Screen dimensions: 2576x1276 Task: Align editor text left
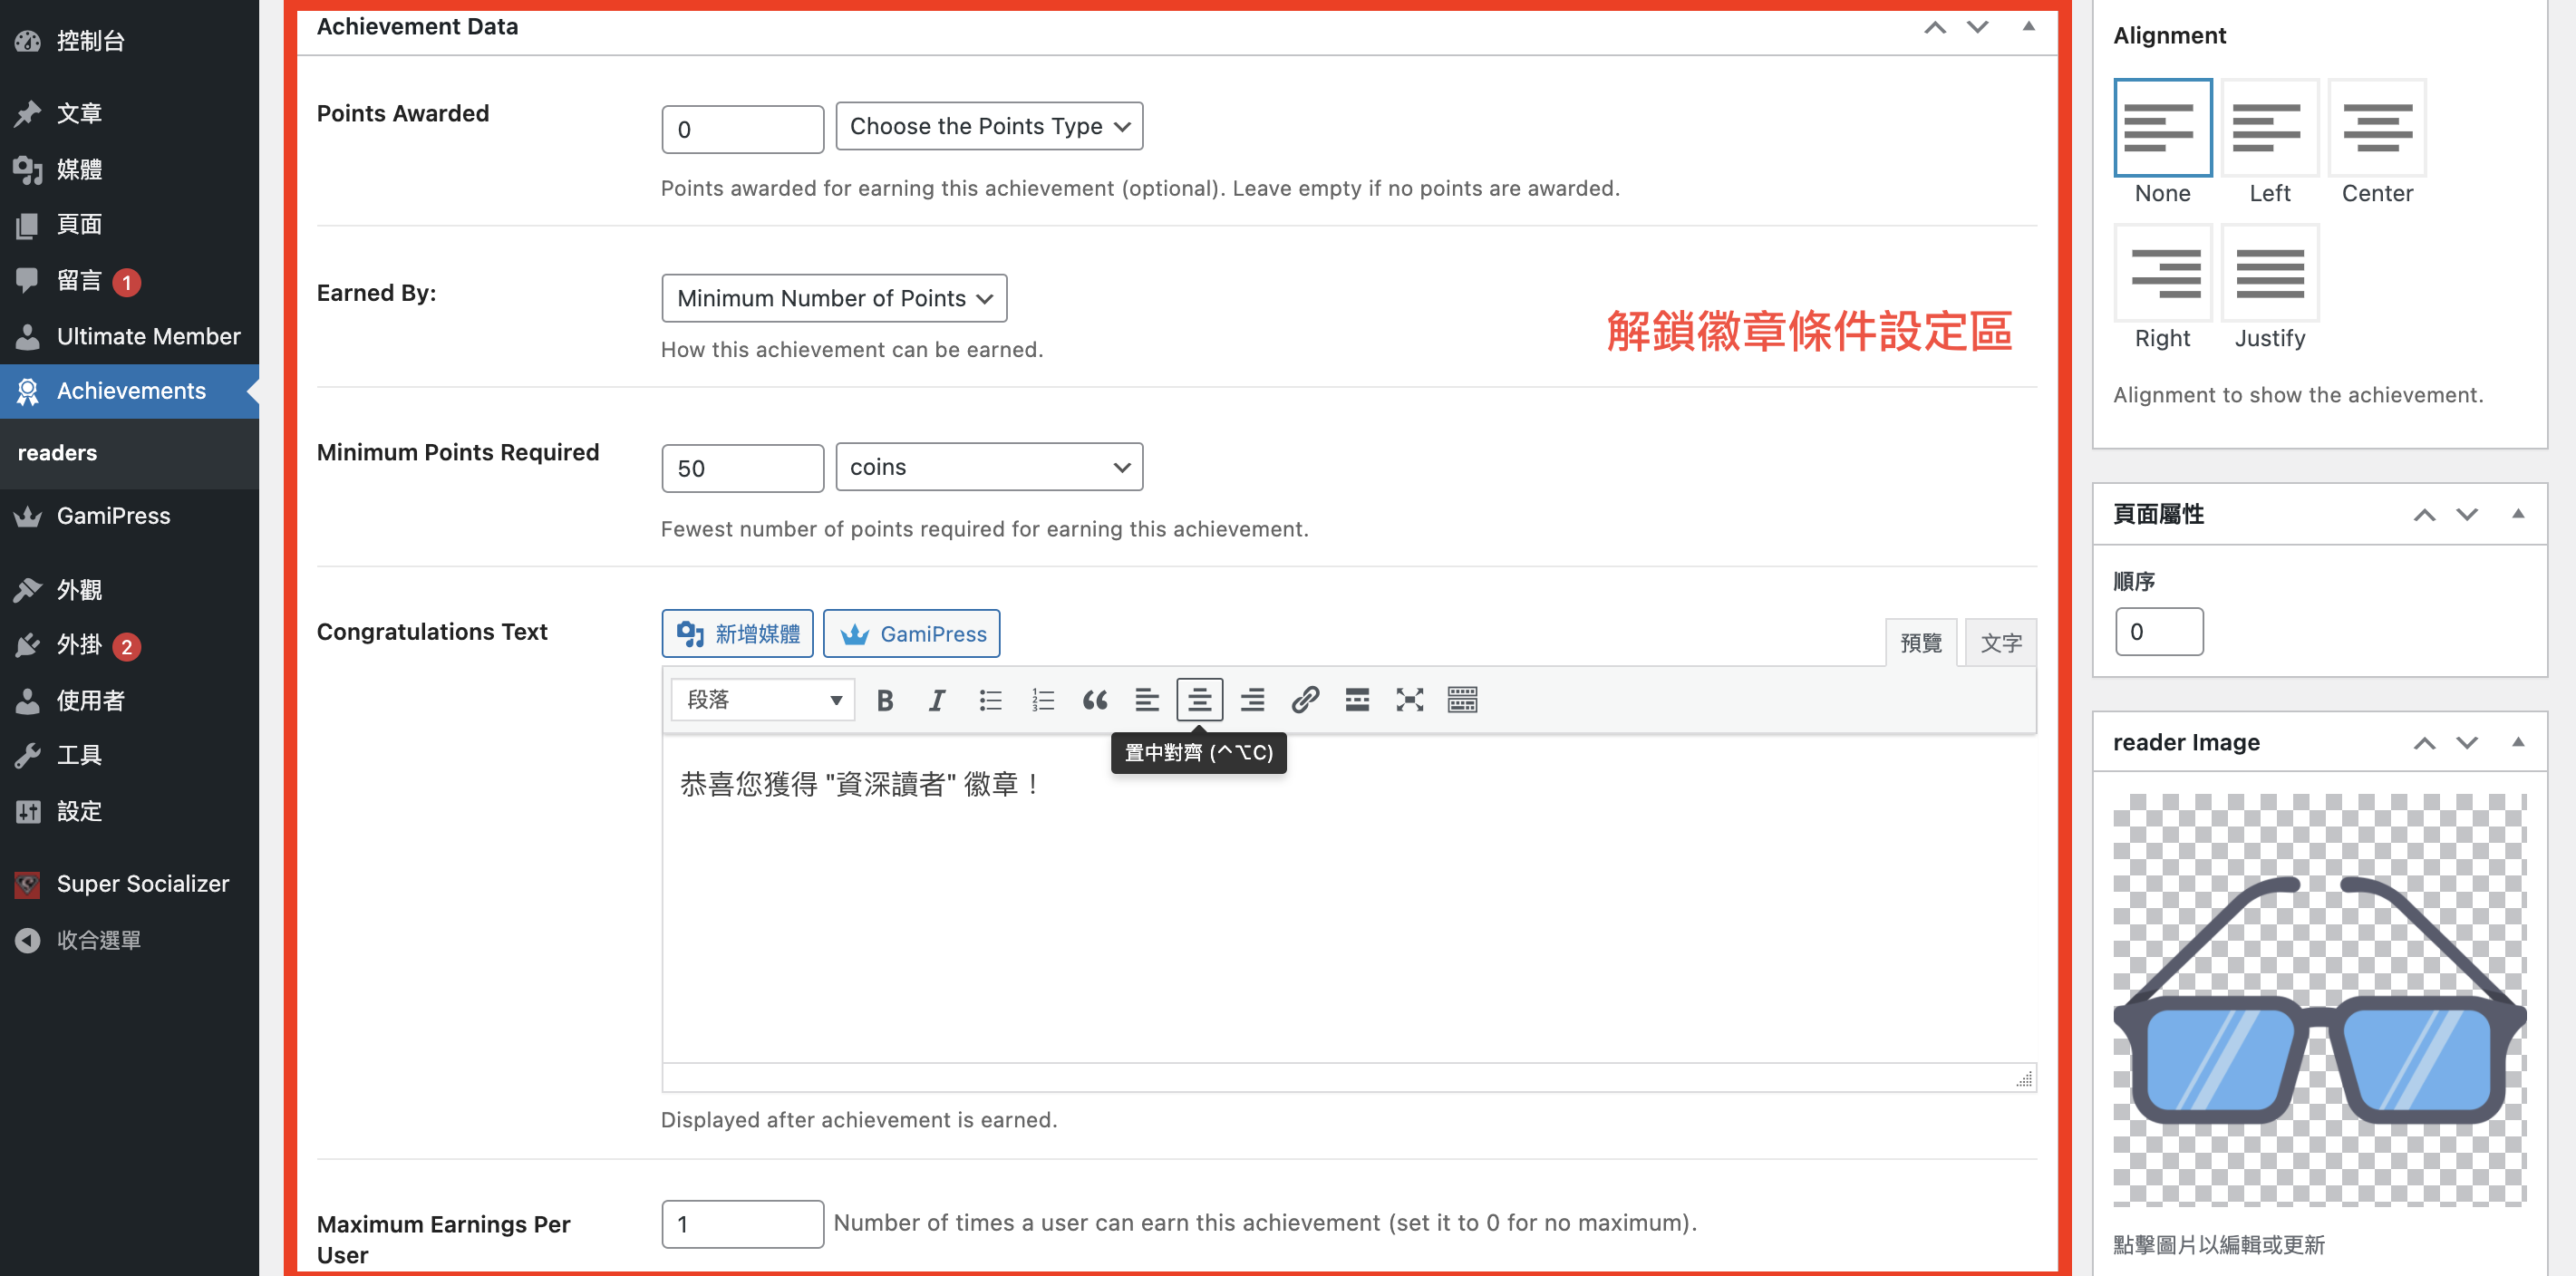[x=1147, y=700]
